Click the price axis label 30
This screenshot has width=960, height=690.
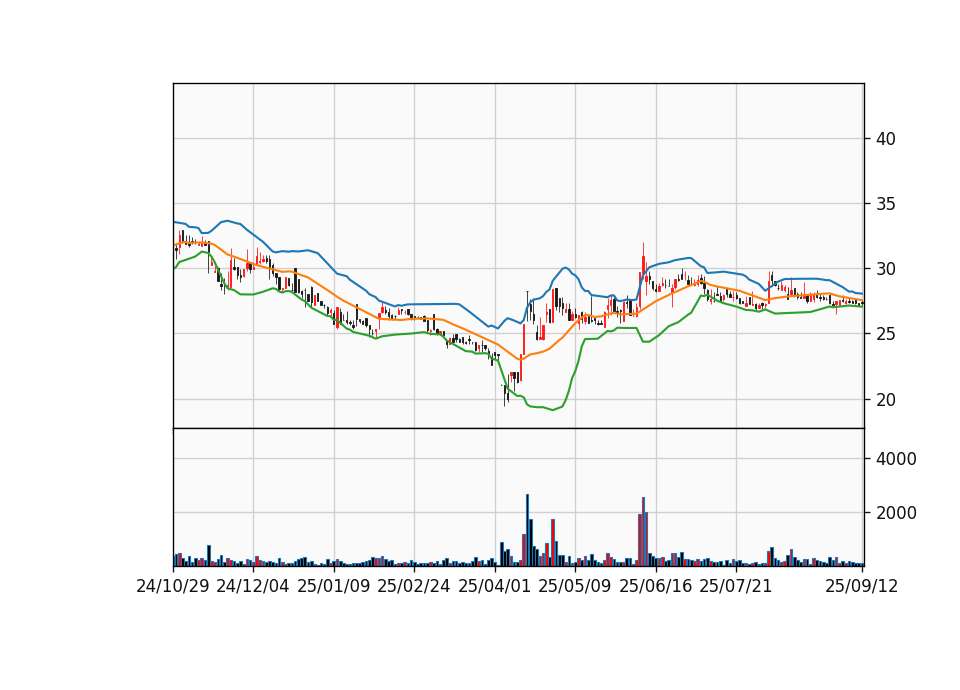coord(885,269)
